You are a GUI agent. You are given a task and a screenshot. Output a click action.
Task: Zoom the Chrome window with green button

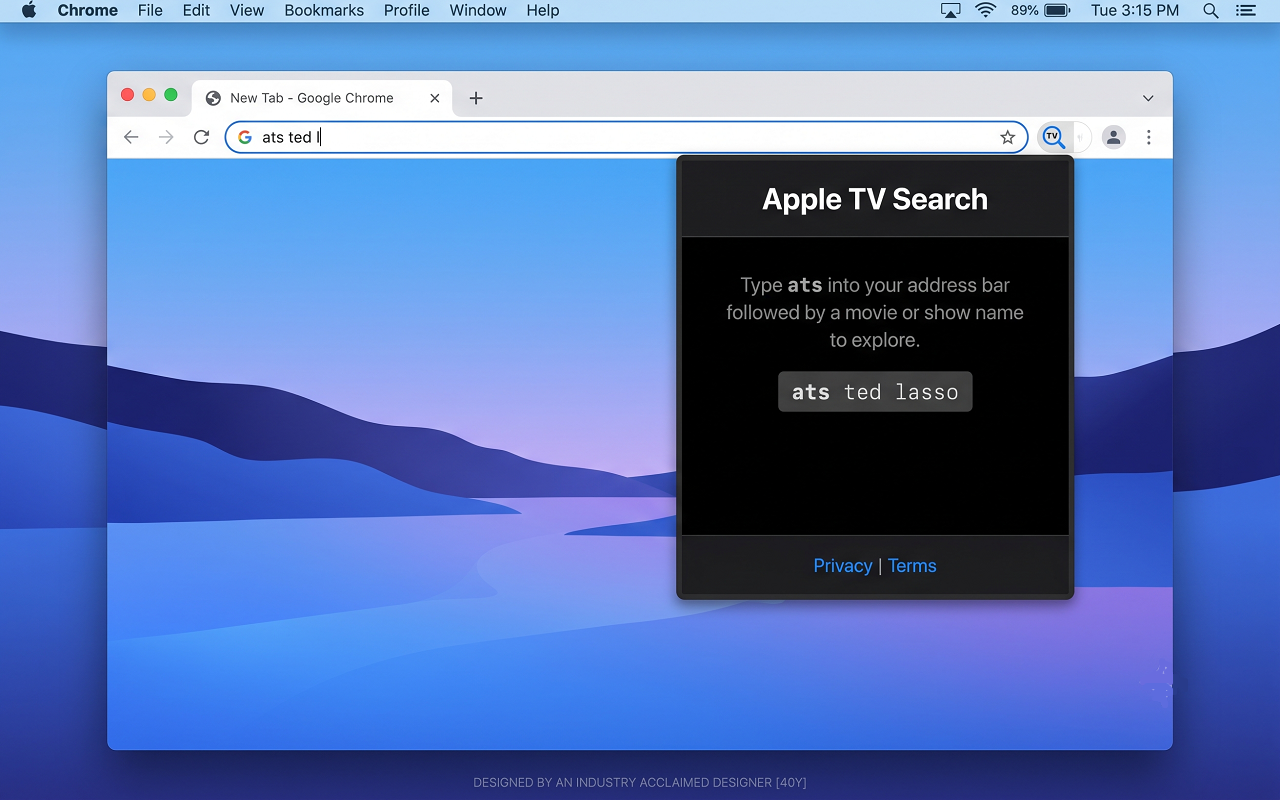coord(171,95)
